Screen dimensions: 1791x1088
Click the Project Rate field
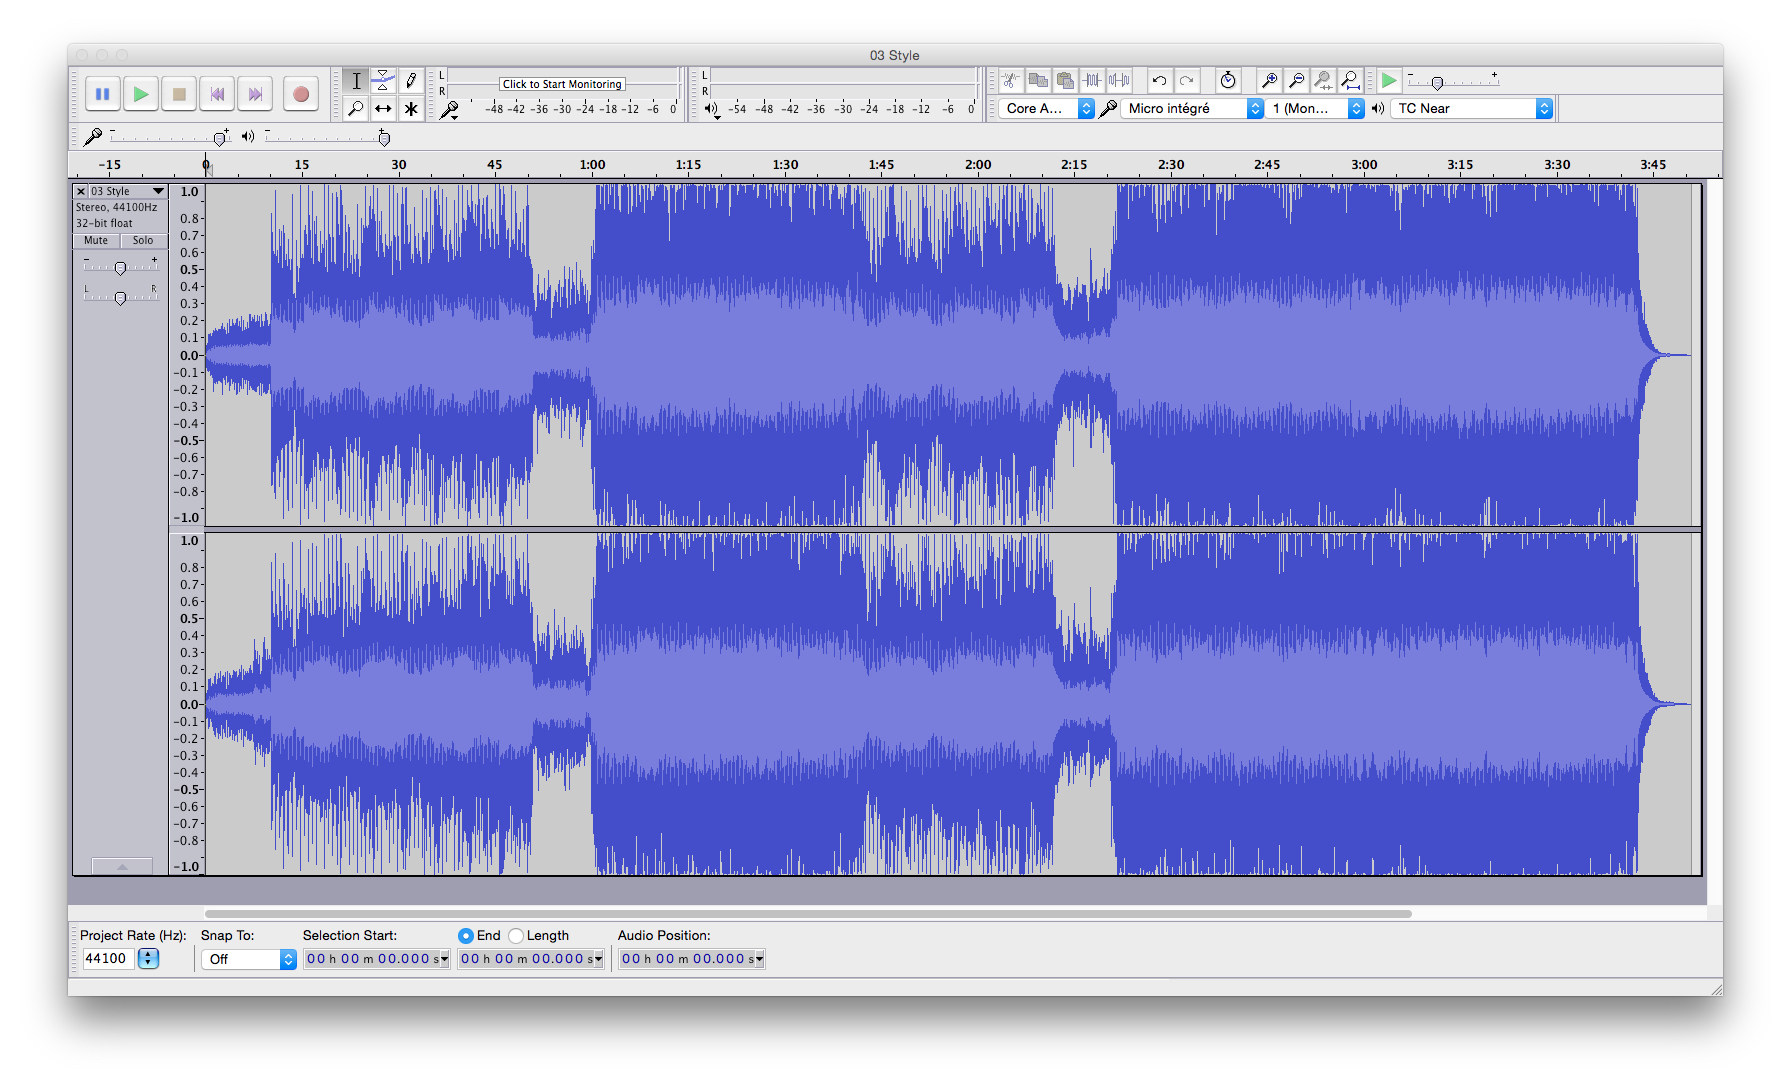coord(110,958)
